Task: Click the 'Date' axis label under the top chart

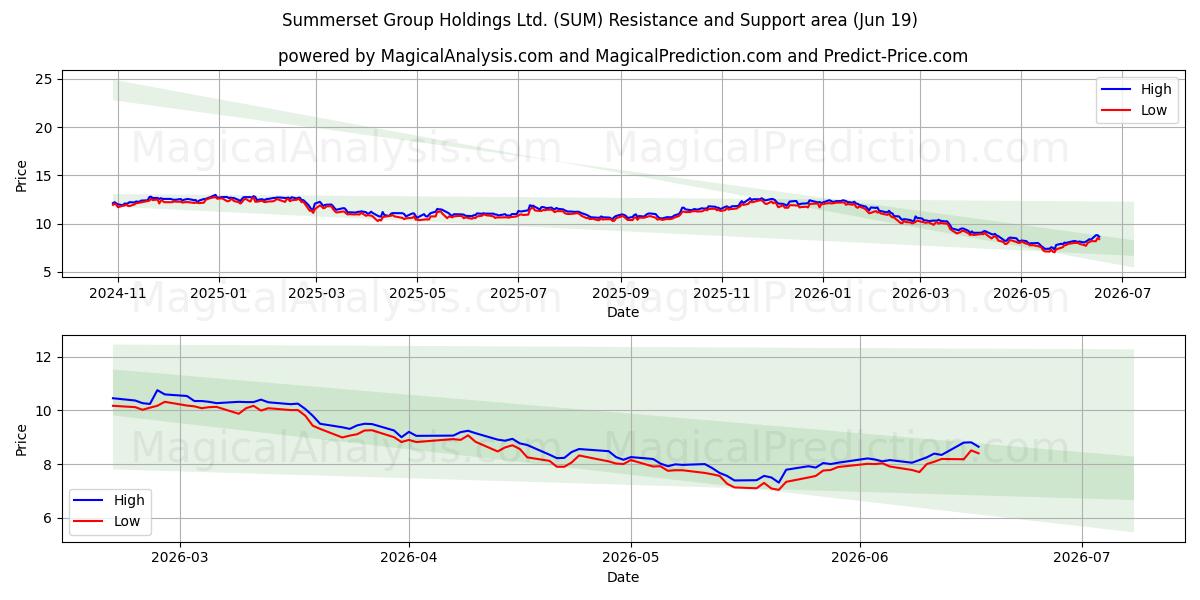Action: click(623, 313)
